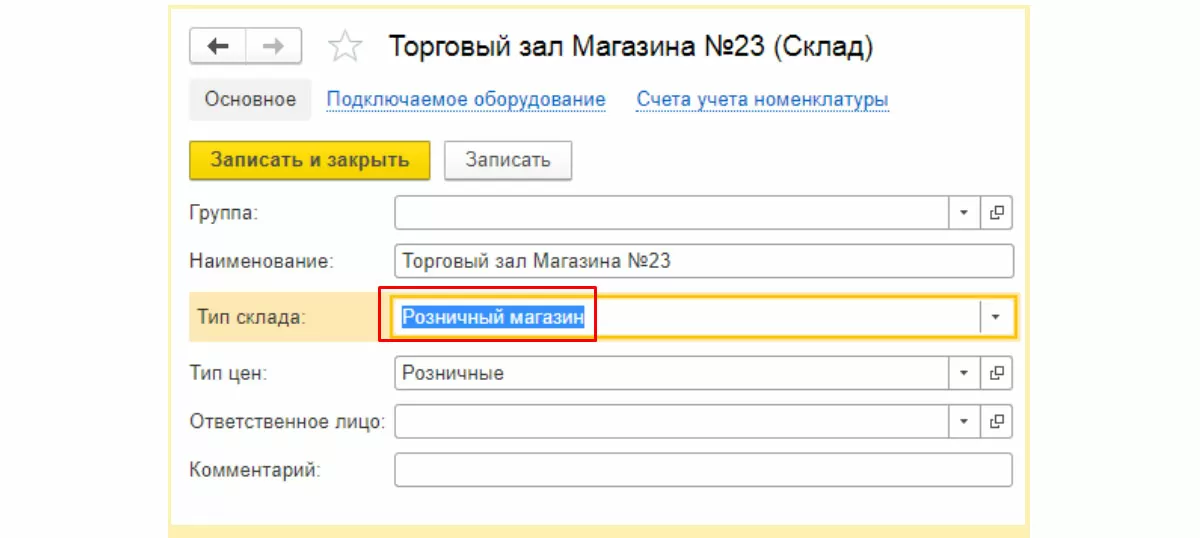This screenshot has height=538, width=1200.
Task: Click the Наименование label
Action: pos(261,261)
